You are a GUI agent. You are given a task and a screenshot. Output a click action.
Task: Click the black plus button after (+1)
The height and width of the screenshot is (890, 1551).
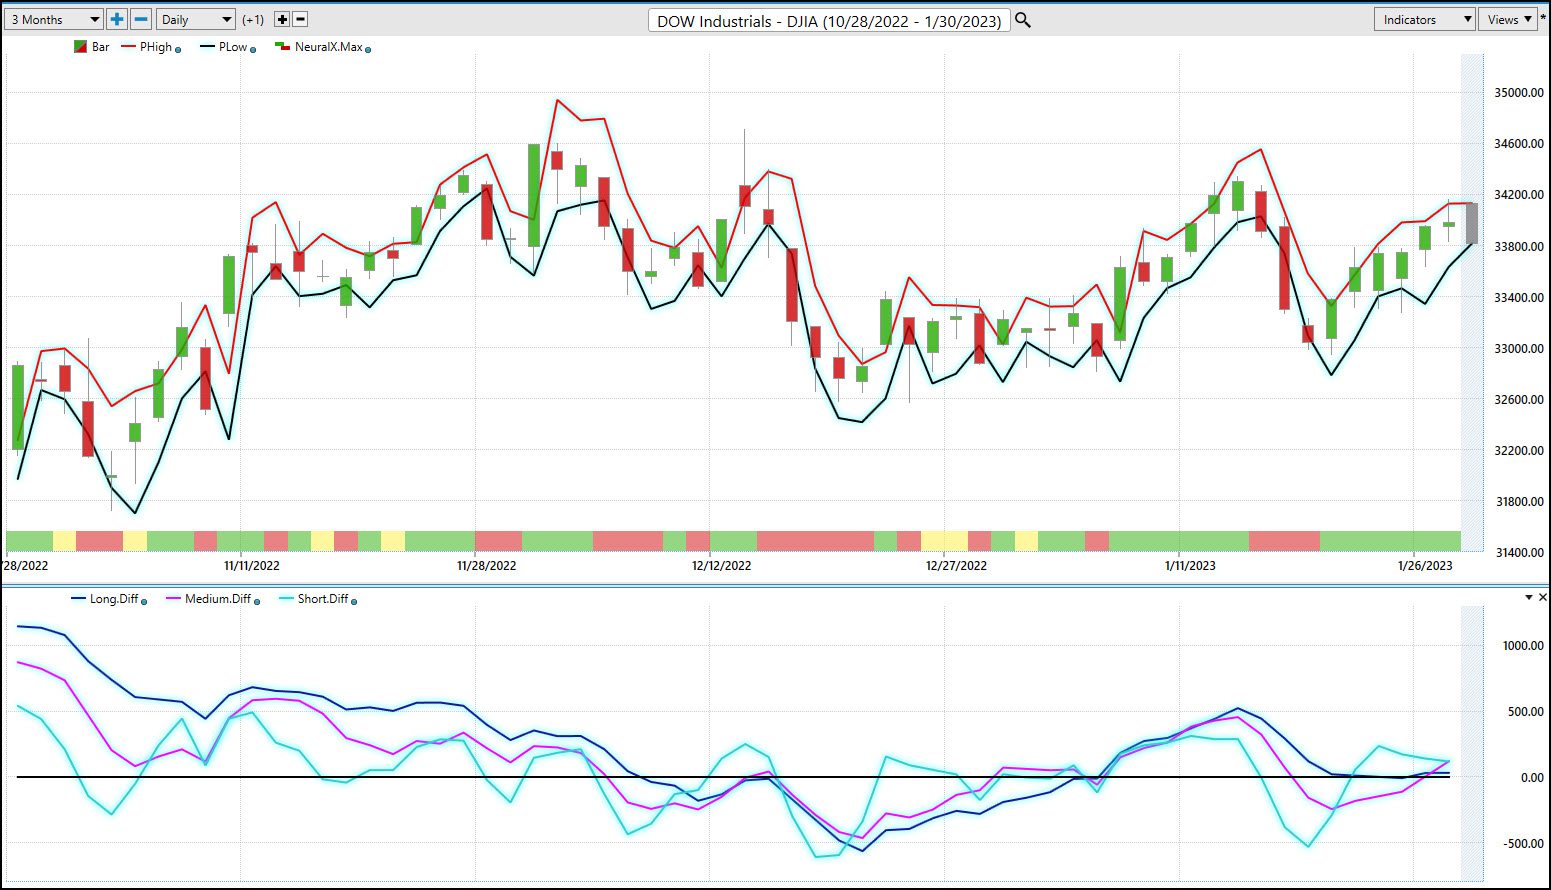pos(282,19)
